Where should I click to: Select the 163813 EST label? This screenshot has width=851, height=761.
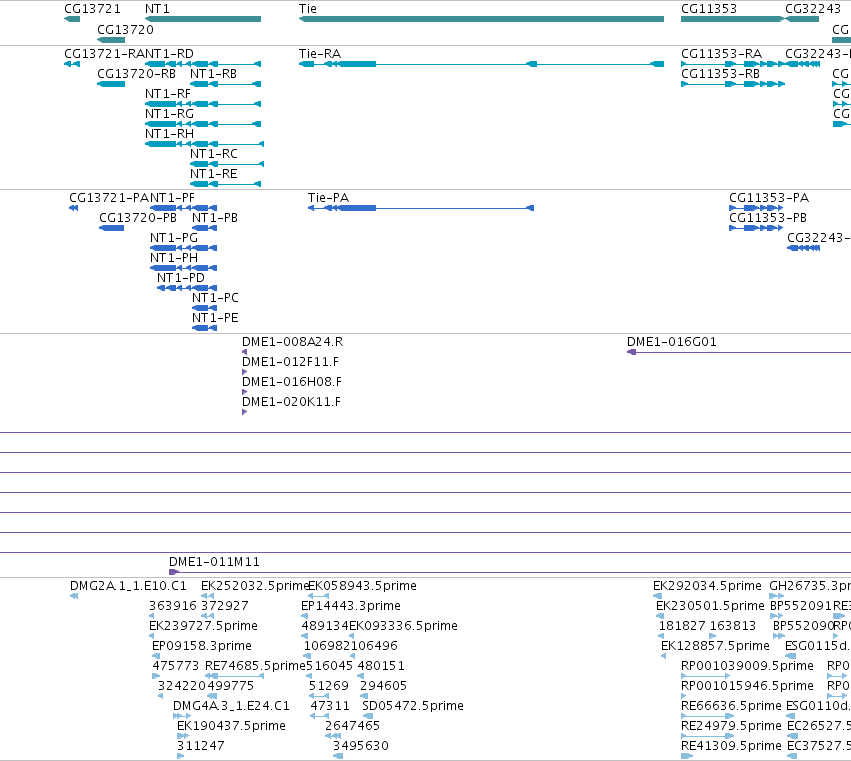[x=733, y=626]
